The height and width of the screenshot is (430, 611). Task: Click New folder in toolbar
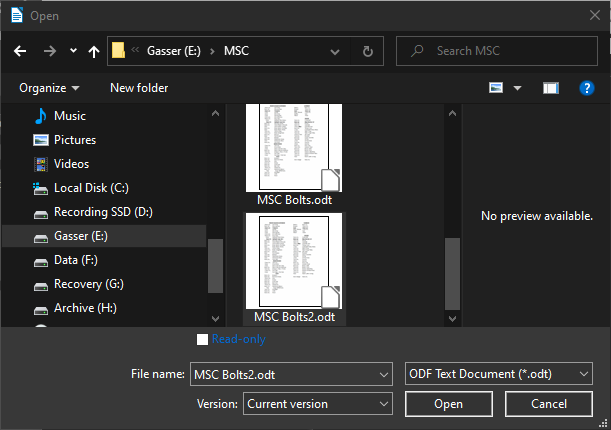(139, 88)
